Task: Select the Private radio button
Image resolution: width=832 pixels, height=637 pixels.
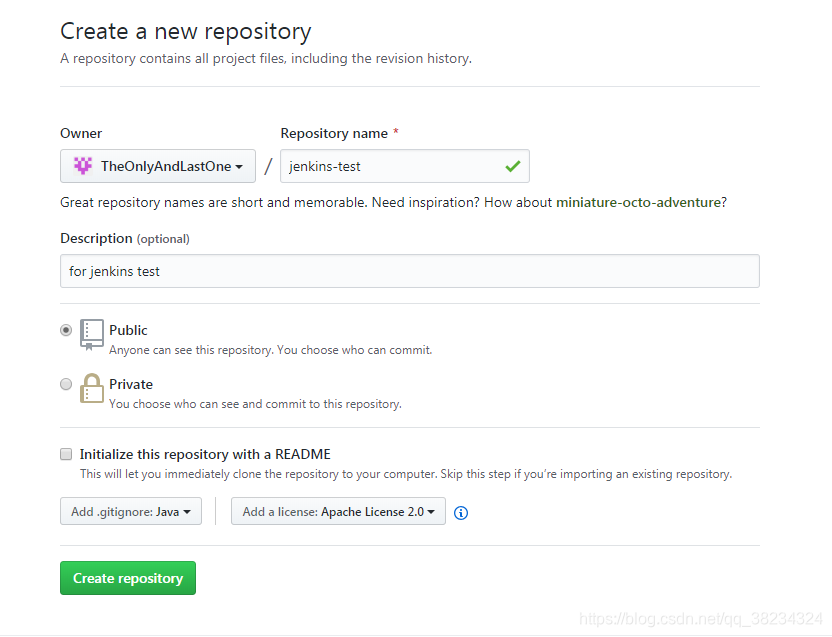Action: click(x=66, y=384)
